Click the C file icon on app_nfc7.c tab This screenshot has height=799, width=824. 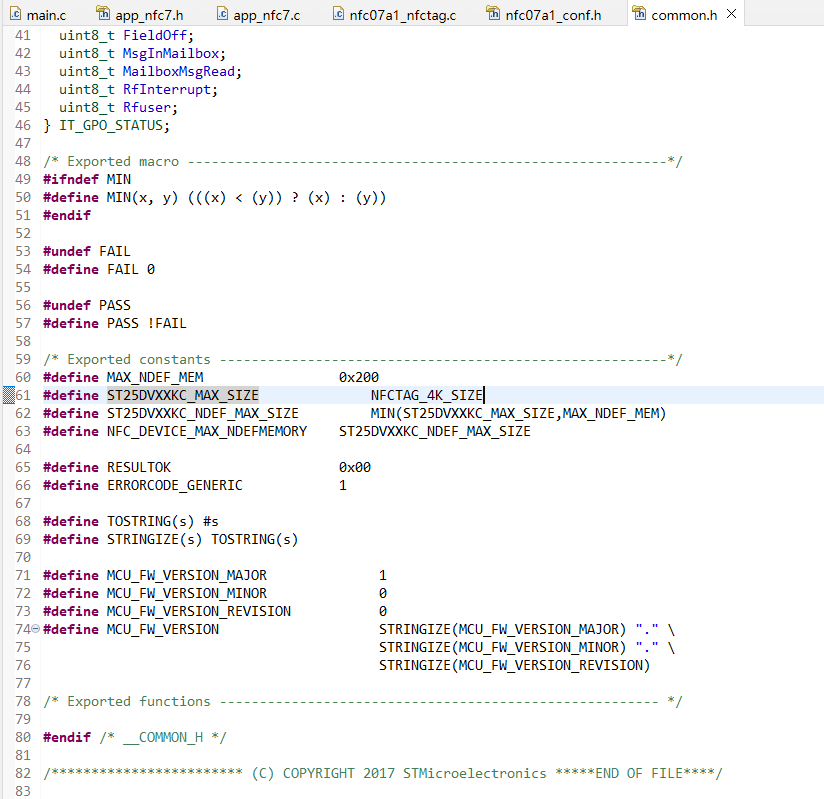[x=222, y=14]
